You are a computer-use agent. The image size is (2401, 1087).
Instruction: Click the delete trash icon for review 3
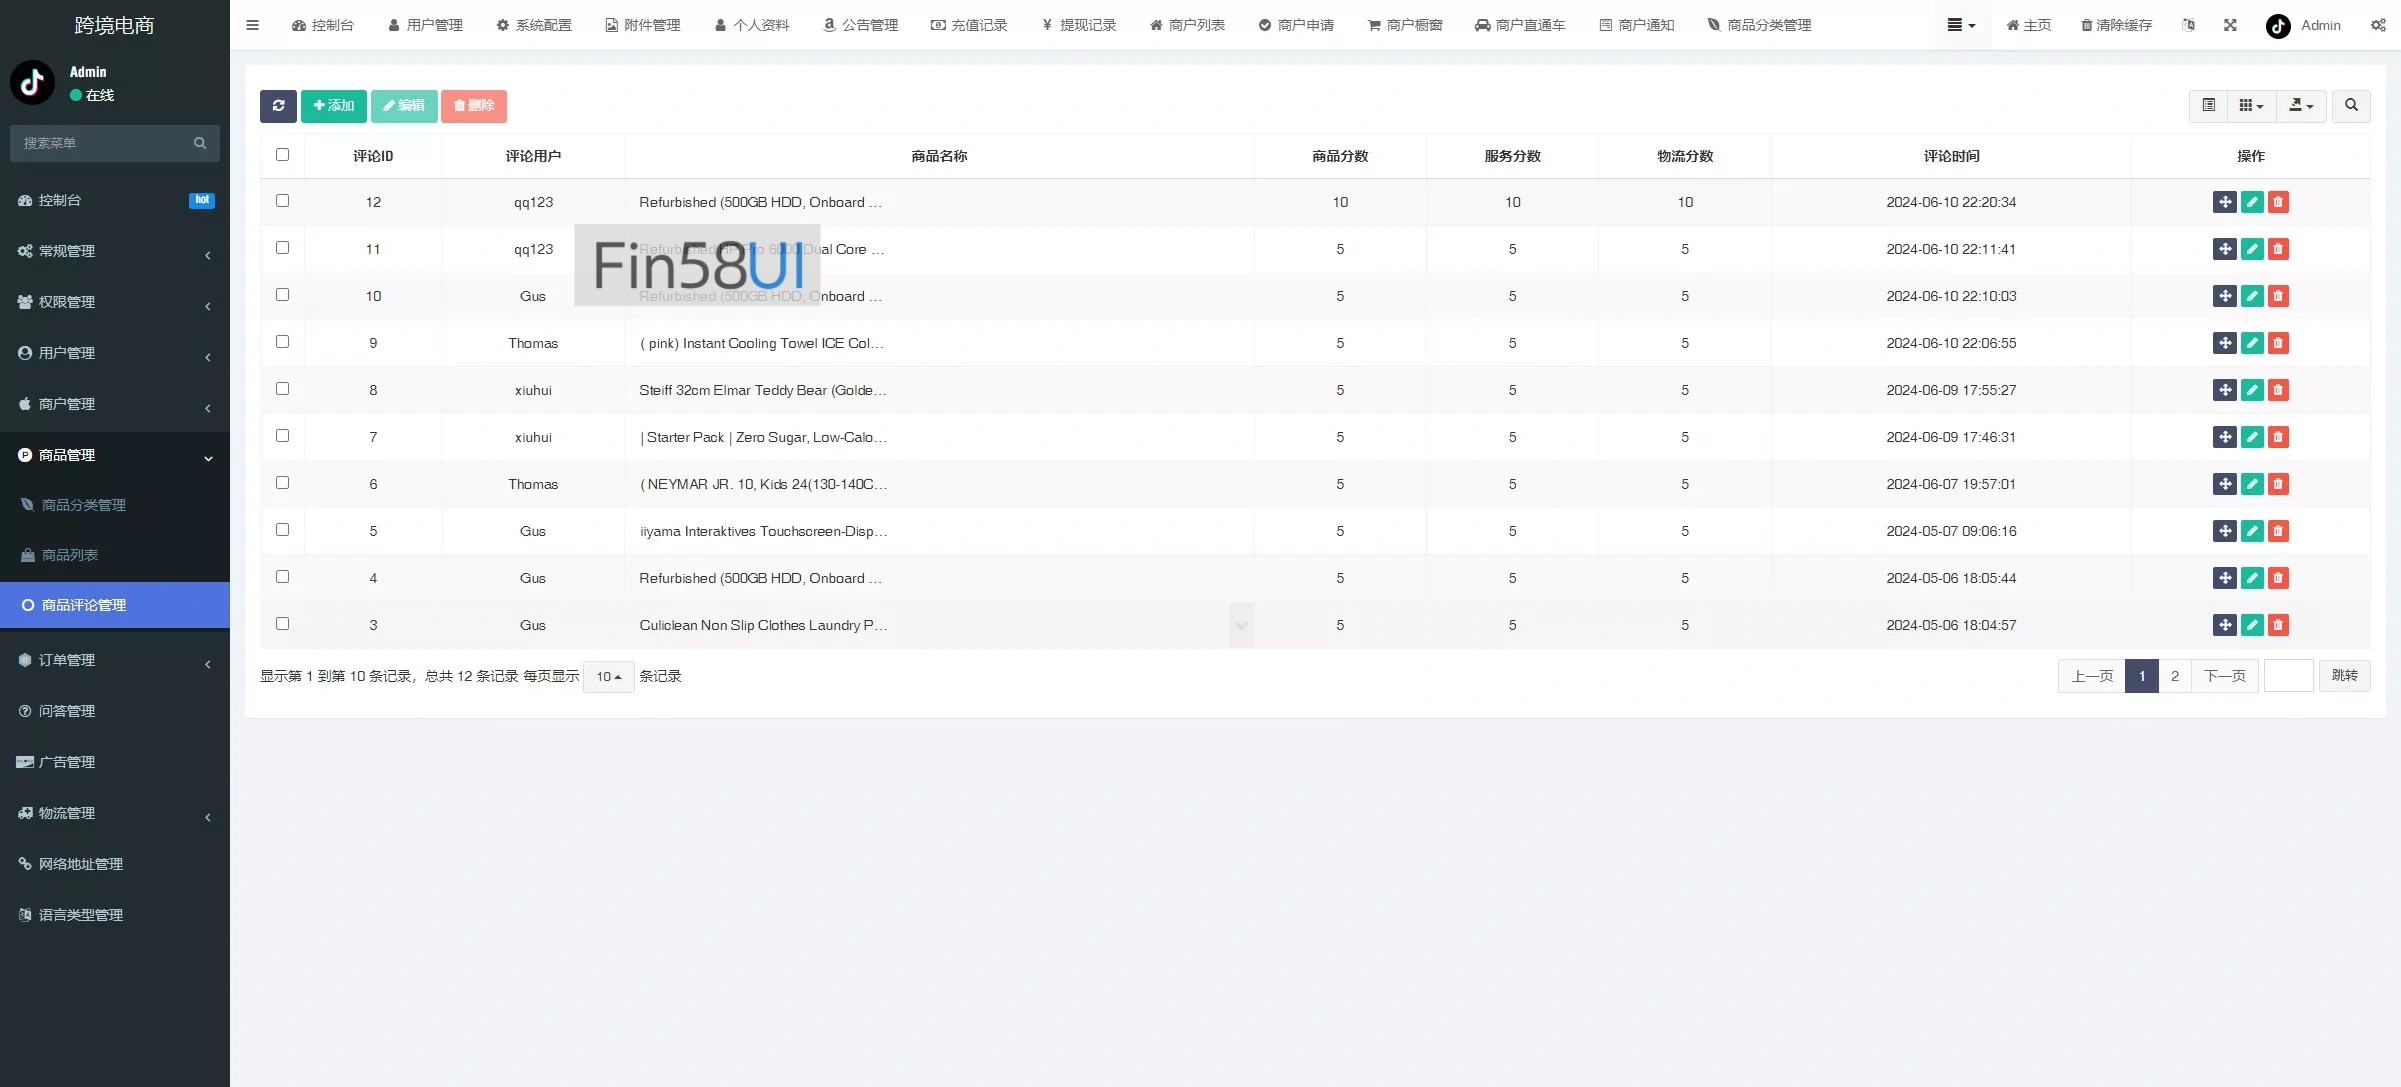click(x=2278, y=625)
